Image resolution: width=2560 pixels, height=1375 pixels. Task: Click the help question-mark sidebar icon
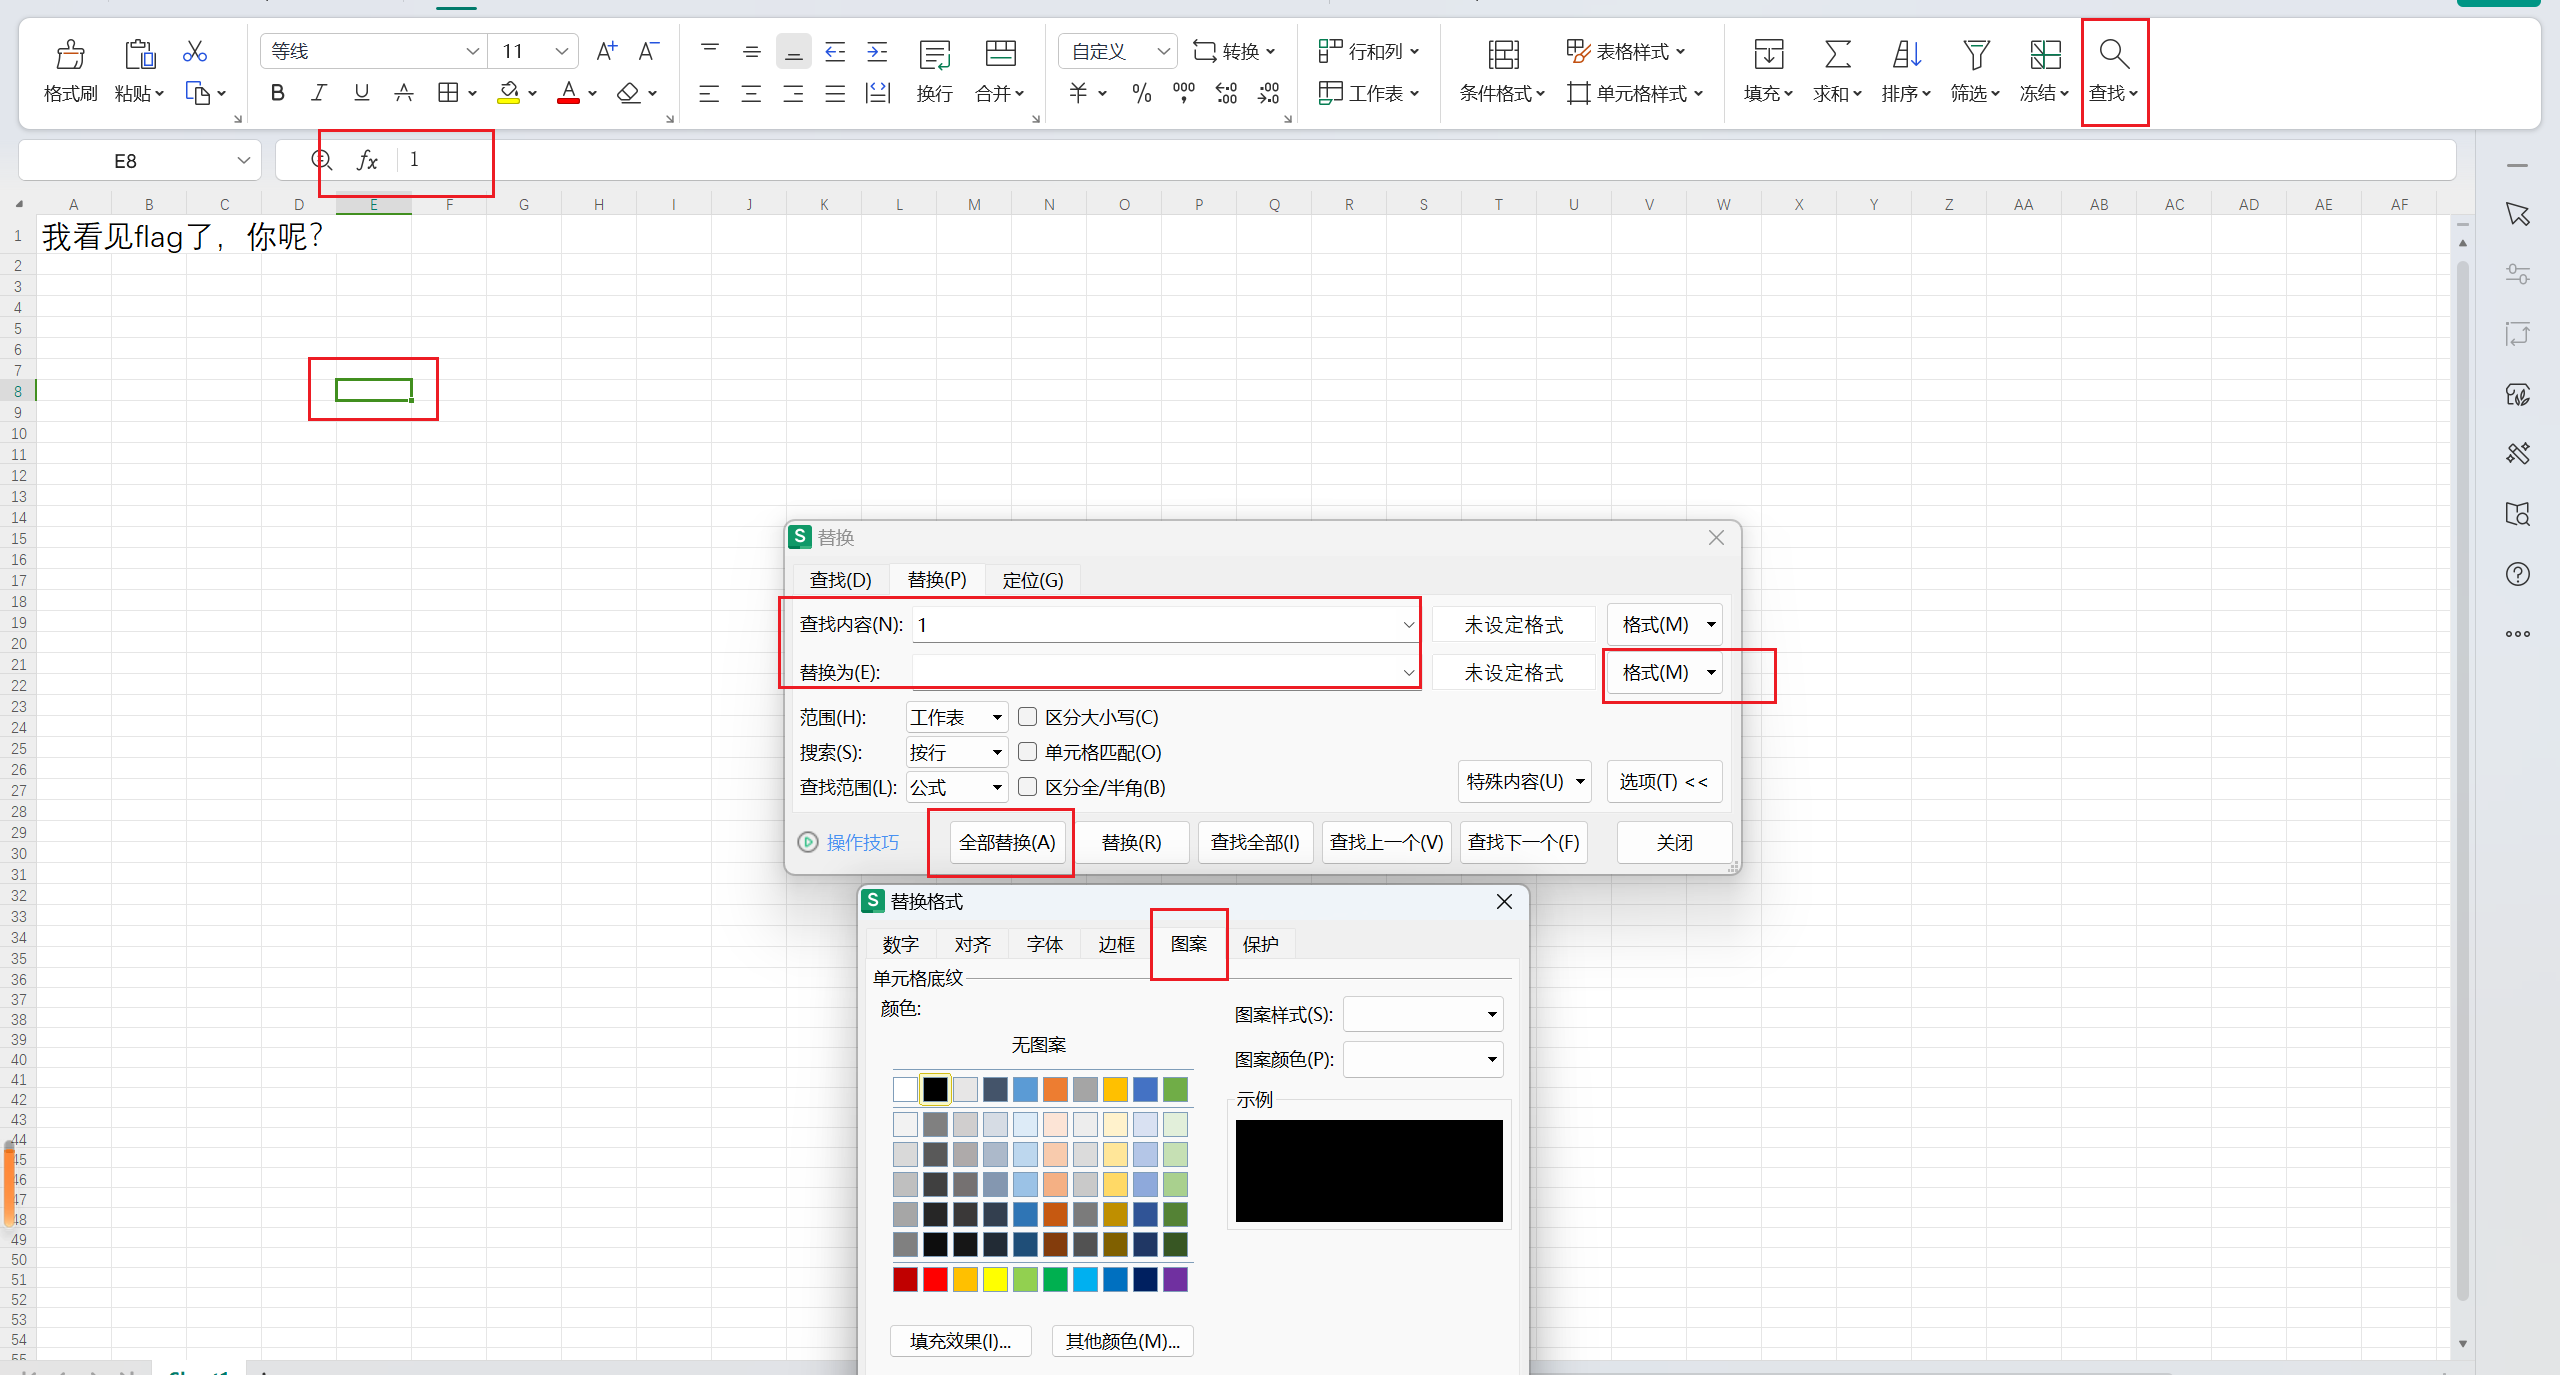pos(2517,574)
